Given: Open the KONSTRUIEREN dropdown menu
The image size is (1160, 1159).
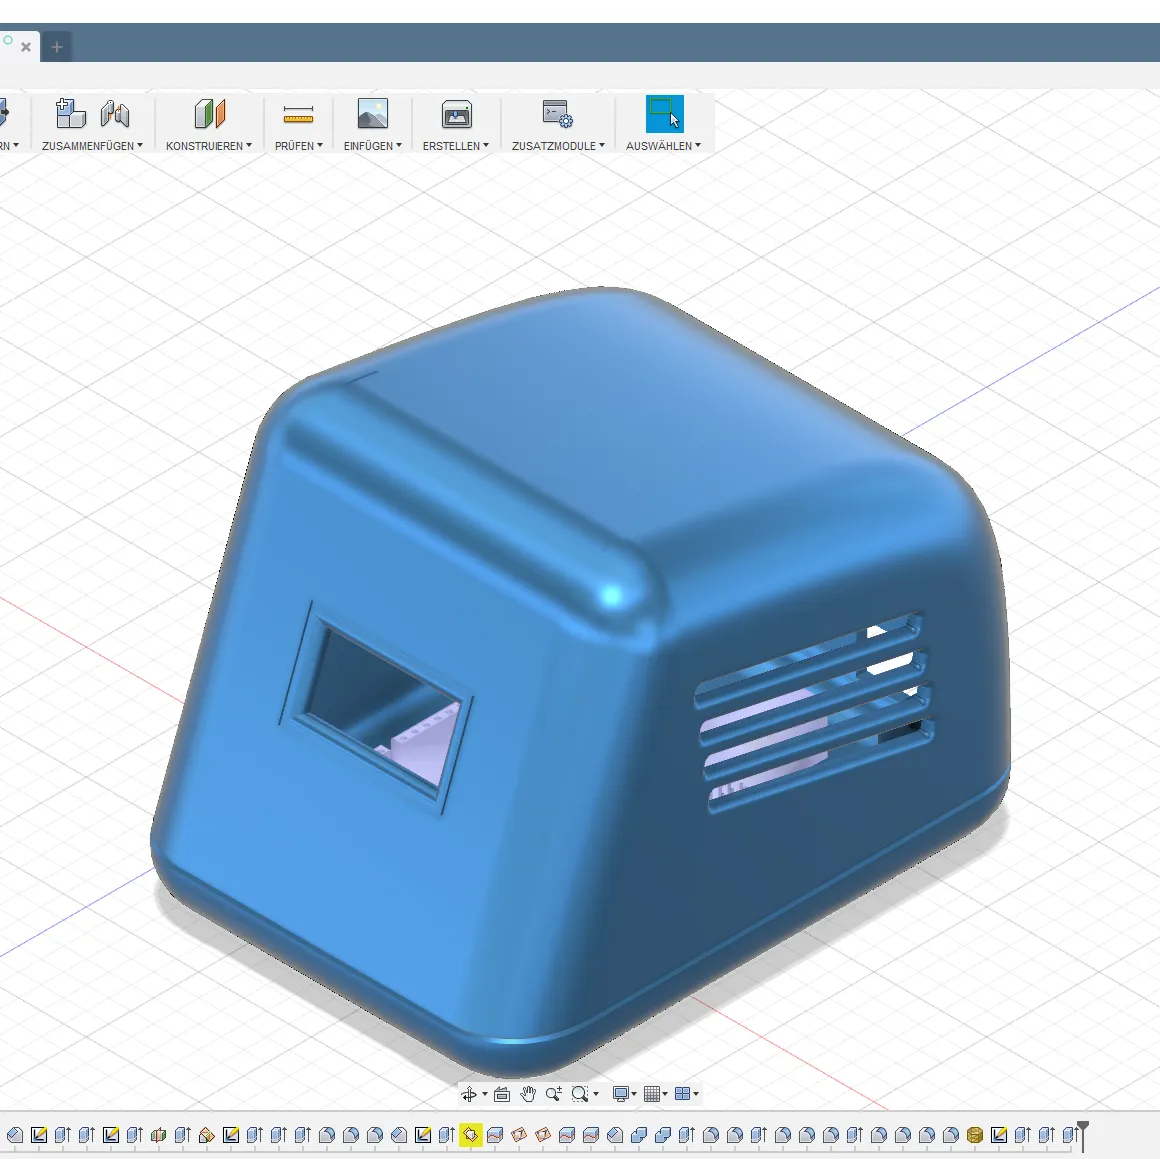Looking at the screenshot, I should [x=209, y=146].
